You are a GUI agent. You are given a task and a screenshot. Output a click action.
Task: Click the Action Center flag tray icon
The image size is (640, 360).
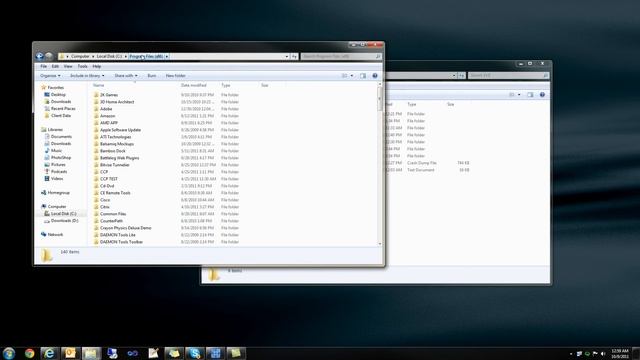(595, 353)
